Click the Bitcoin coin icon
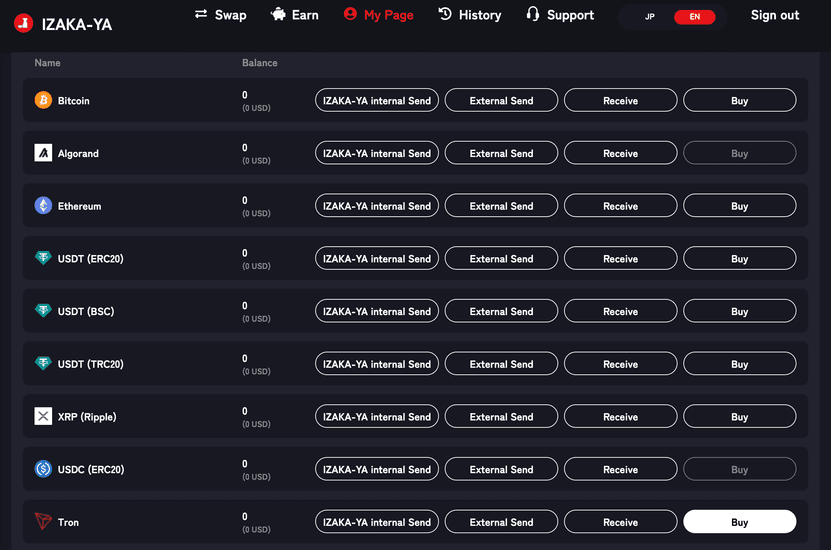The width and height of the screenshot is (831, 550). (43, 100)
